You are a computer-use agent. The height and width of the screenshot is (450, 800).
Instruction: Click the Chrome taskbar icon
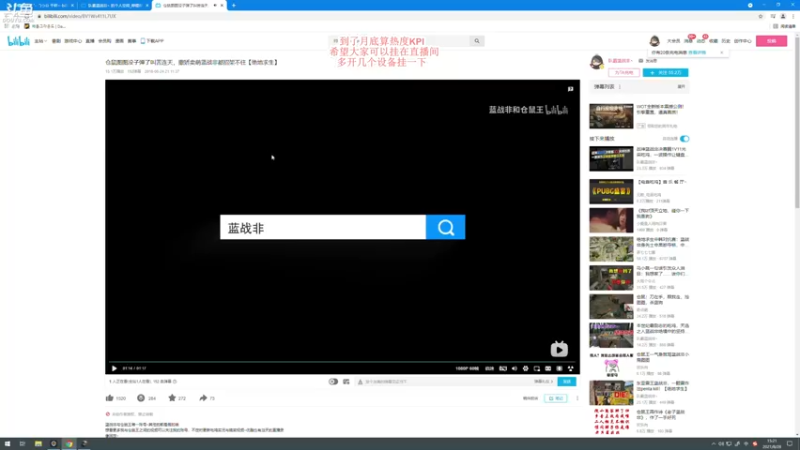point(69,444)
